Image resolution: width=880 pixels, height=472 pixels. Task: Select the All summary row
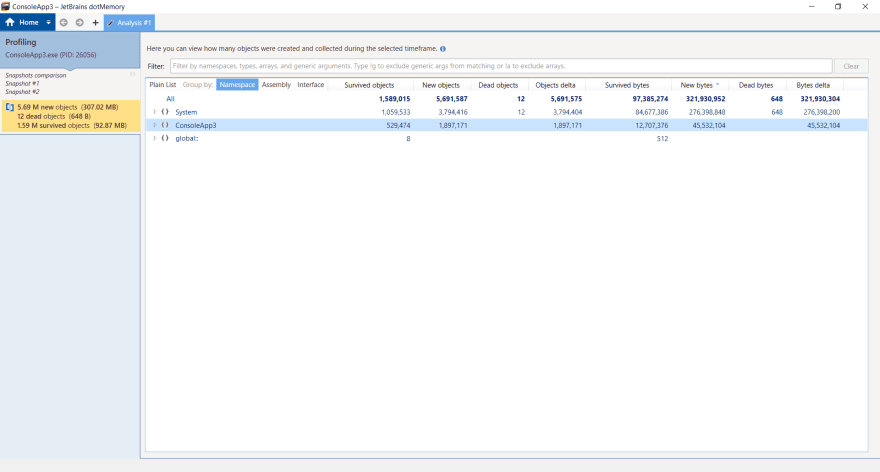[506, 99]
